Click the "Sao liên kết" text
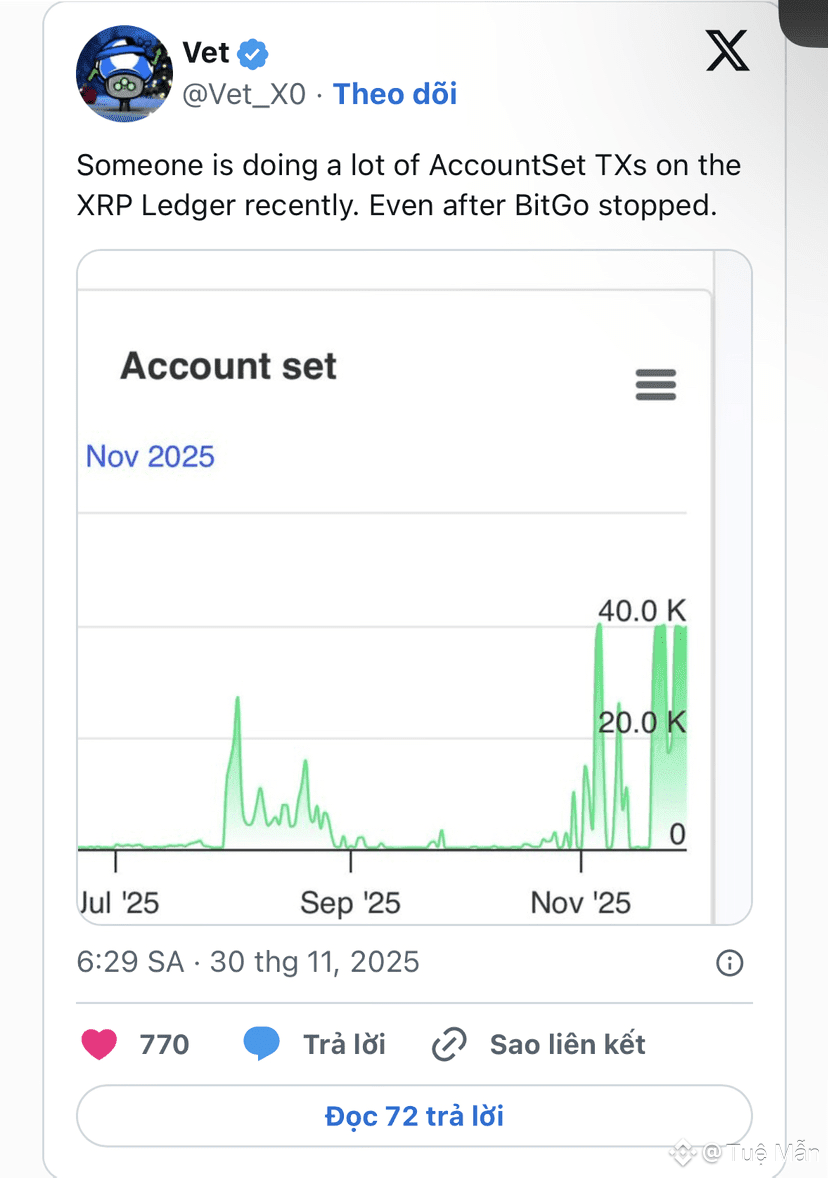 tap(567, 1045)
